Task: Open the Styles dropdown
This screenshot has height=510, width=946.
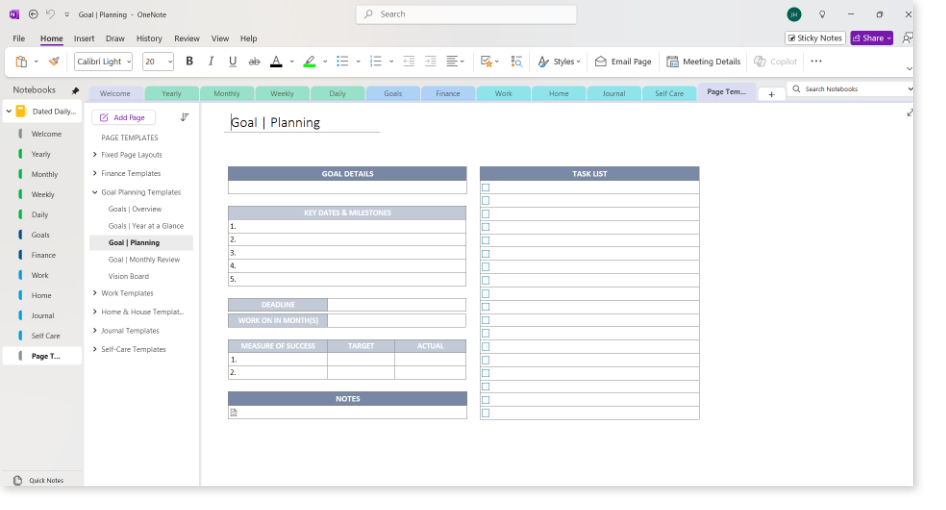Action: (x=559, y=61)
